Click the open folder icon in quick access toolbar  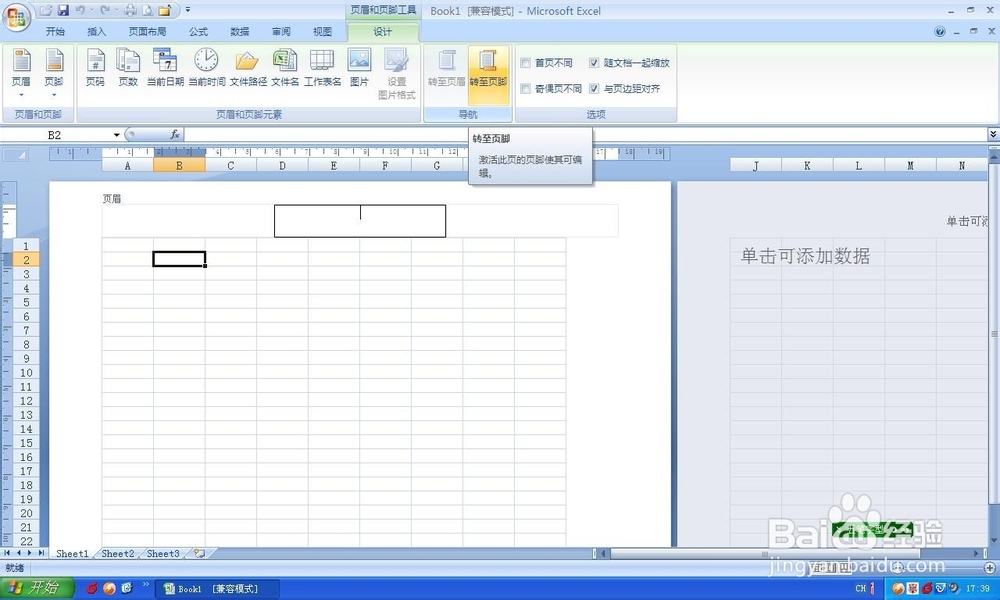165,10
